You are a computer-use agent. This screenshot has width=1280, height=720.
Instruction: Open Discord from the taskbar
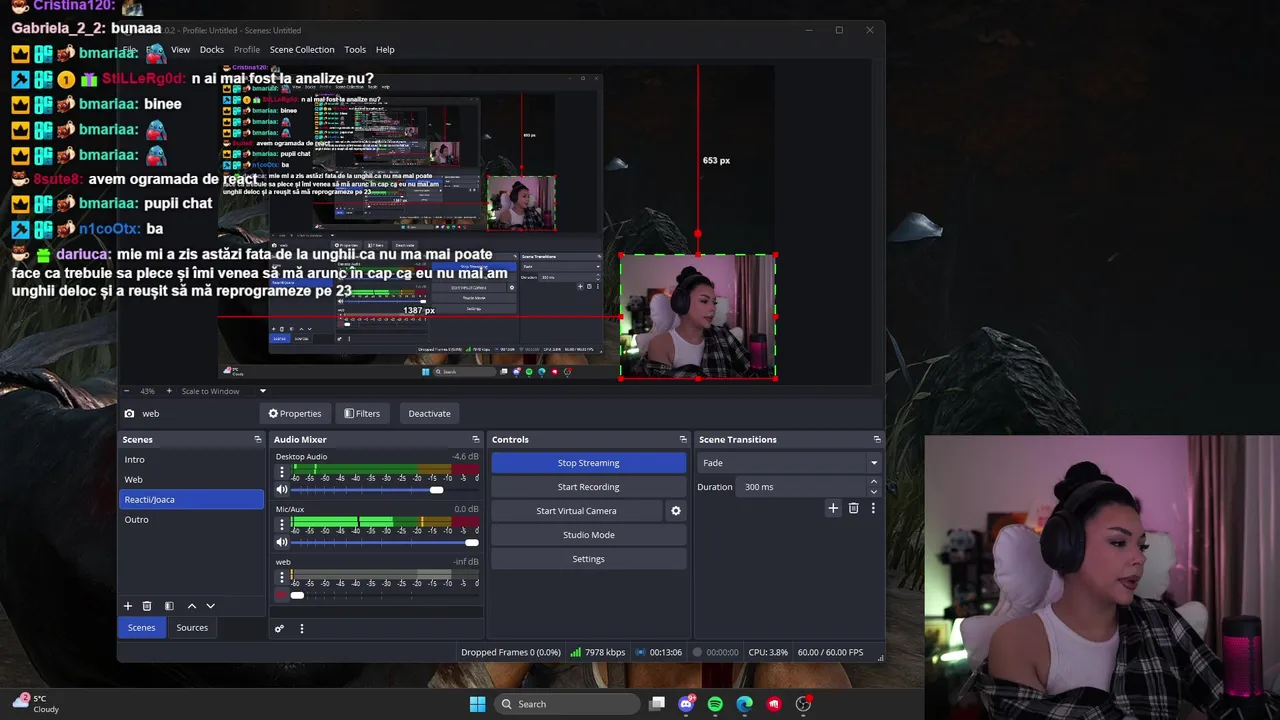pos(686,704)
